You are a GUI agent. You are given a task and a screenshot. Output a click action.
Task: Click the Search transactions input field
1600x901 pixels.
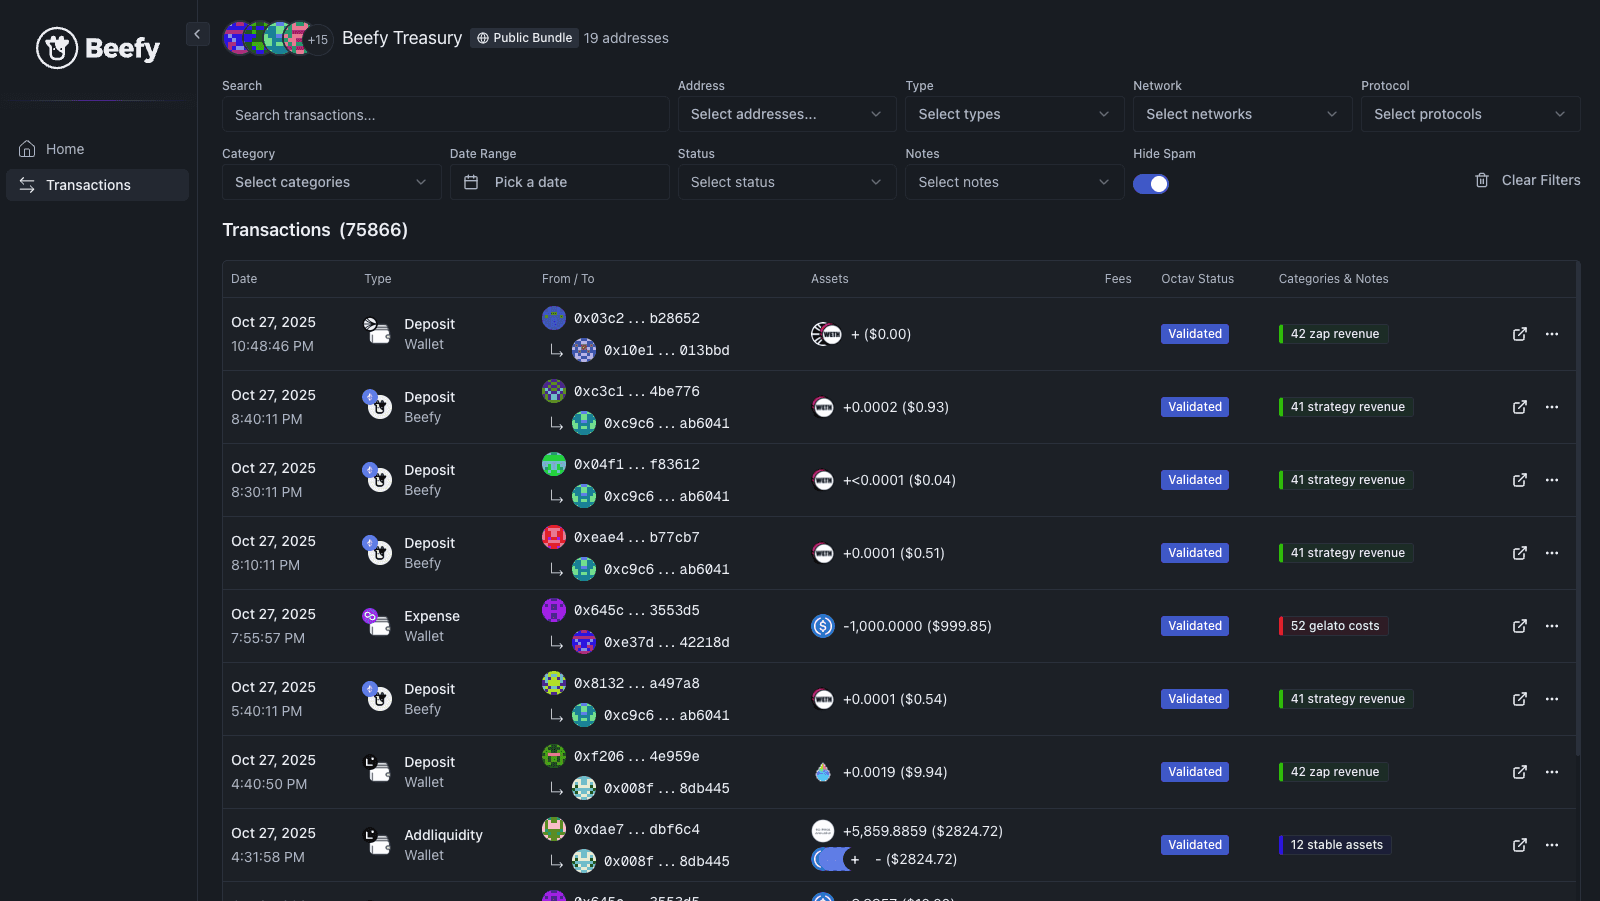click(x=445, y=115)
